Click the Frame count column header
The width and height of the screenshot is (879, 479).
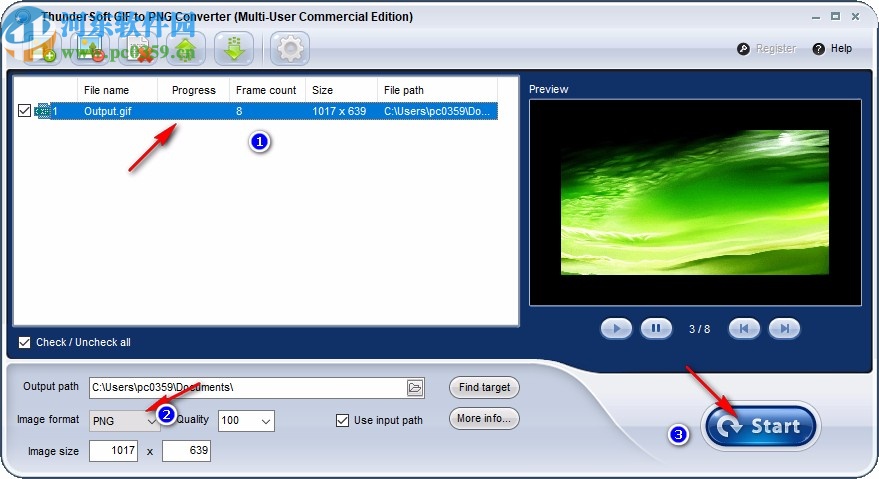[267, 90]
